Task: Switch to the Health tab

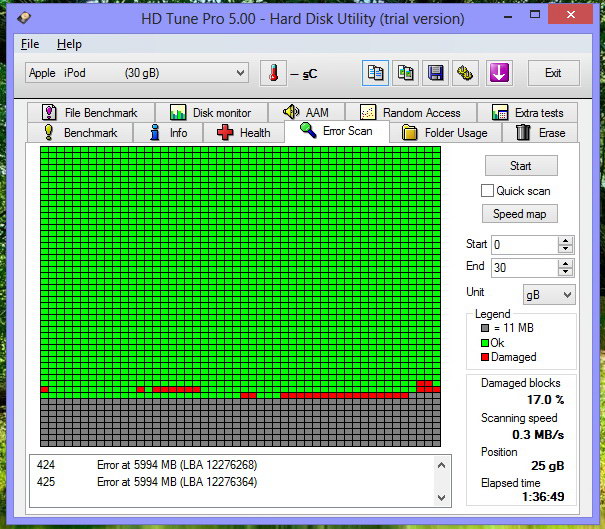Action: tap(243, 133)
